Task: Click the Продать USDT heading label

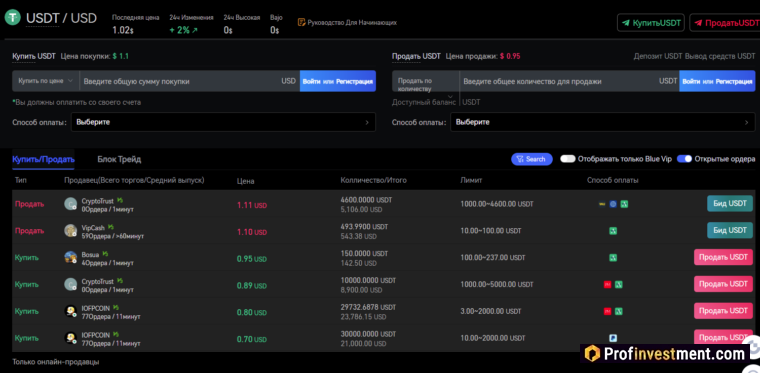Action: [416, 56]
